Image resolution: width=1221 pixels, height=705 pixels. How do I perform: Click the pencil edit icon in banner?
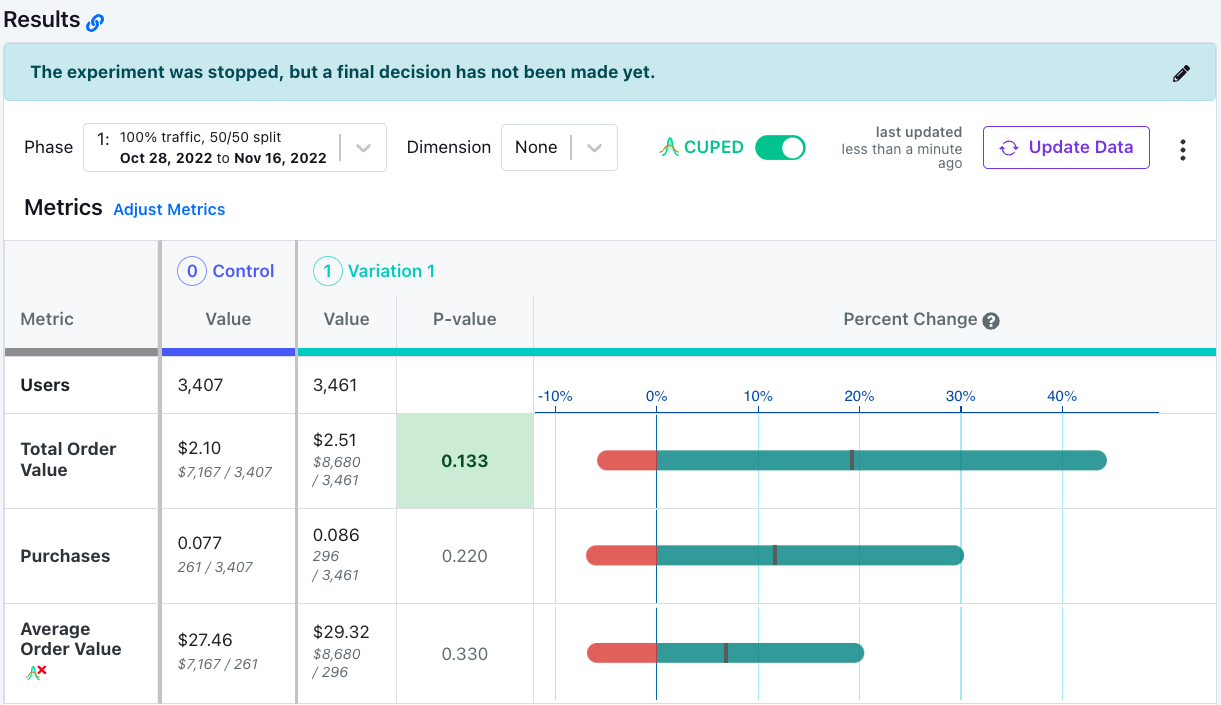1181,73
